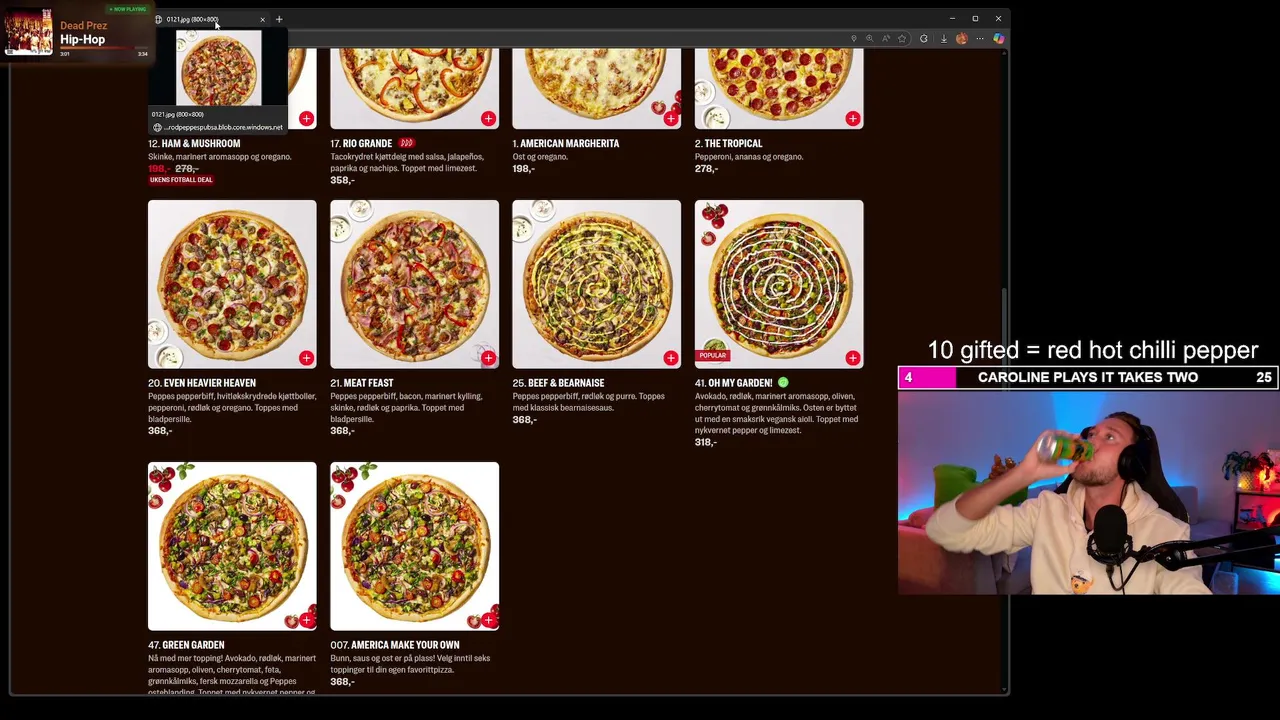The image size is (1280, 720).
Task: Add American Margherita with plus icon
Action: [x=670, y=119]
